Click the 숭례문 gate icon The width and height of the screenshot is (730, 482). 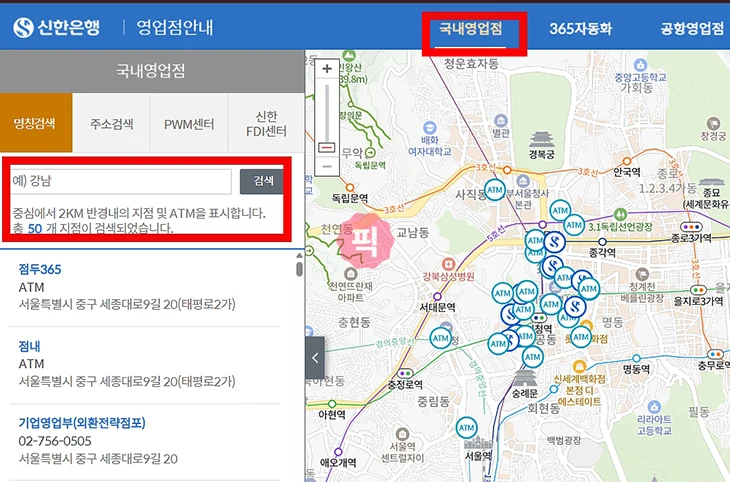(525, 378)
